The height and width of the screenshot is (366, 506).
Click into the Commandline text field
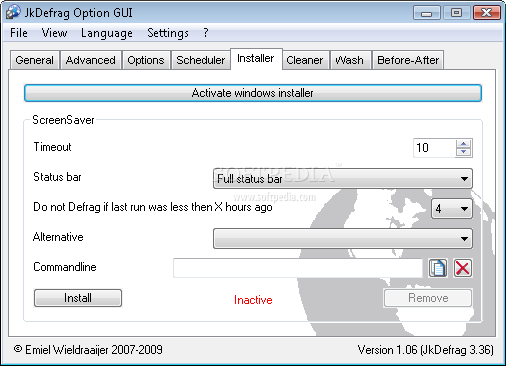click(298, 268)
